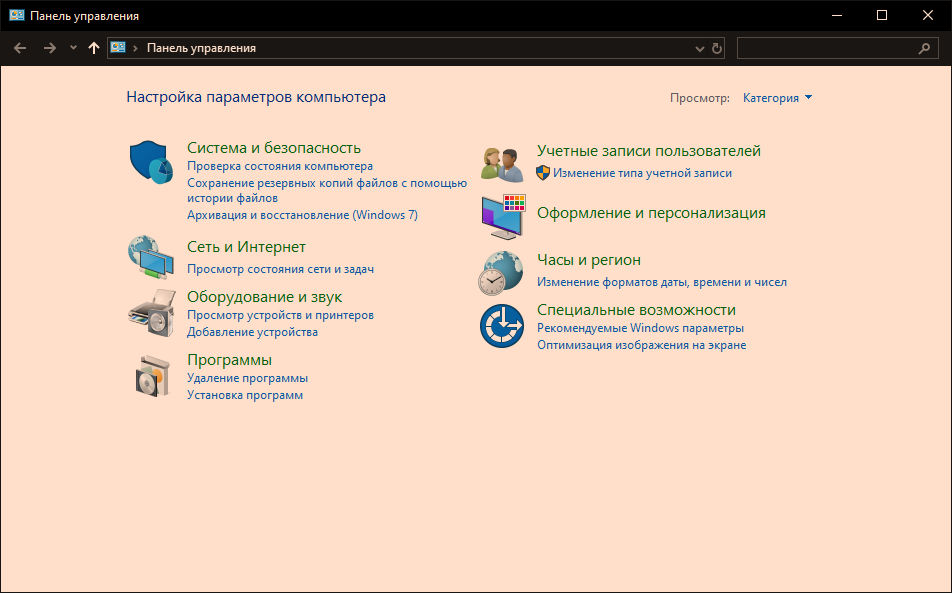The image size is (952, 593).
Task: Go back with the left arrow button
Action: click(20, 48)
